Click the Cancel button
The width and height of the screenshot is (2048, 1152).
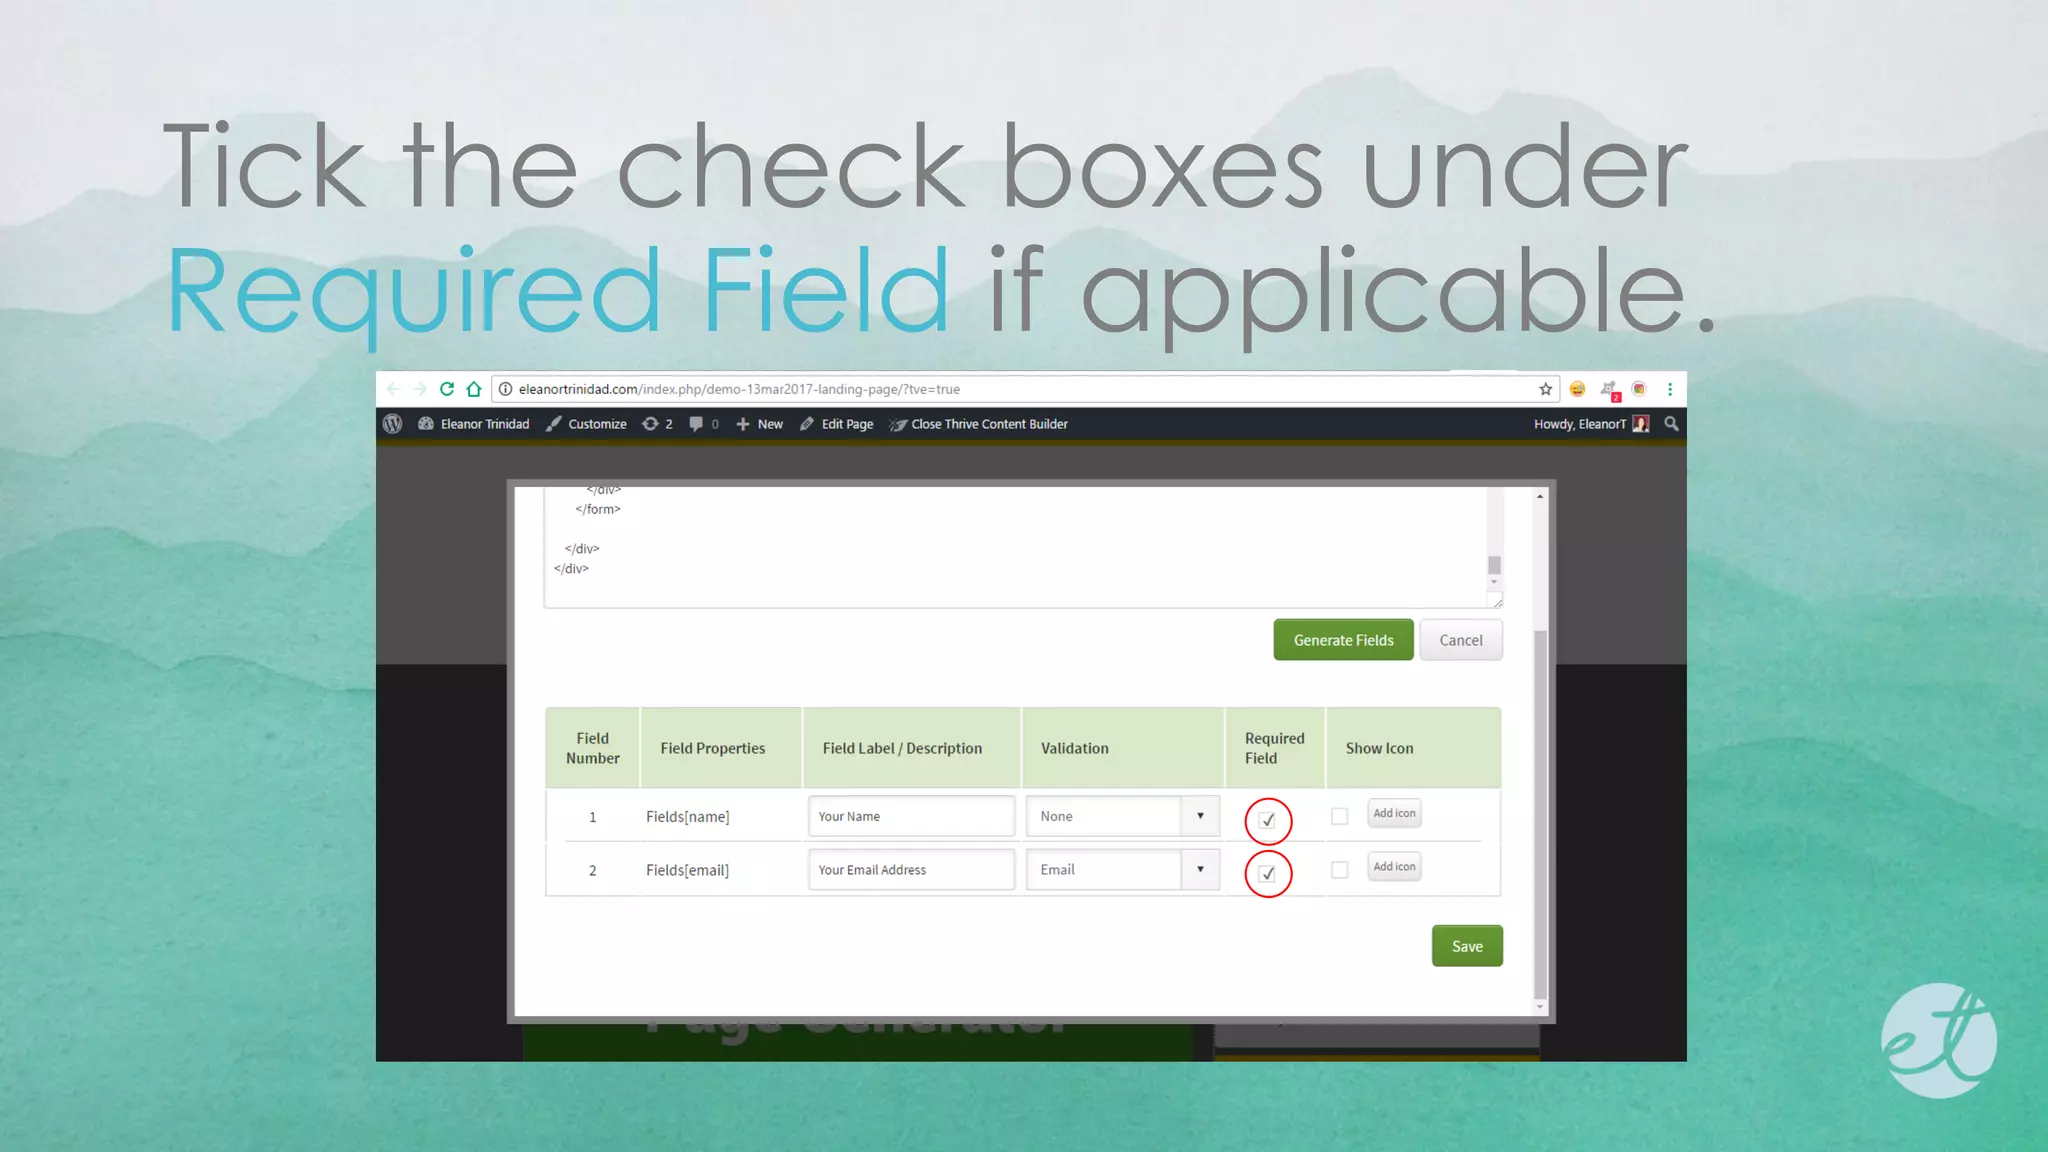(x=1461, y=640)
